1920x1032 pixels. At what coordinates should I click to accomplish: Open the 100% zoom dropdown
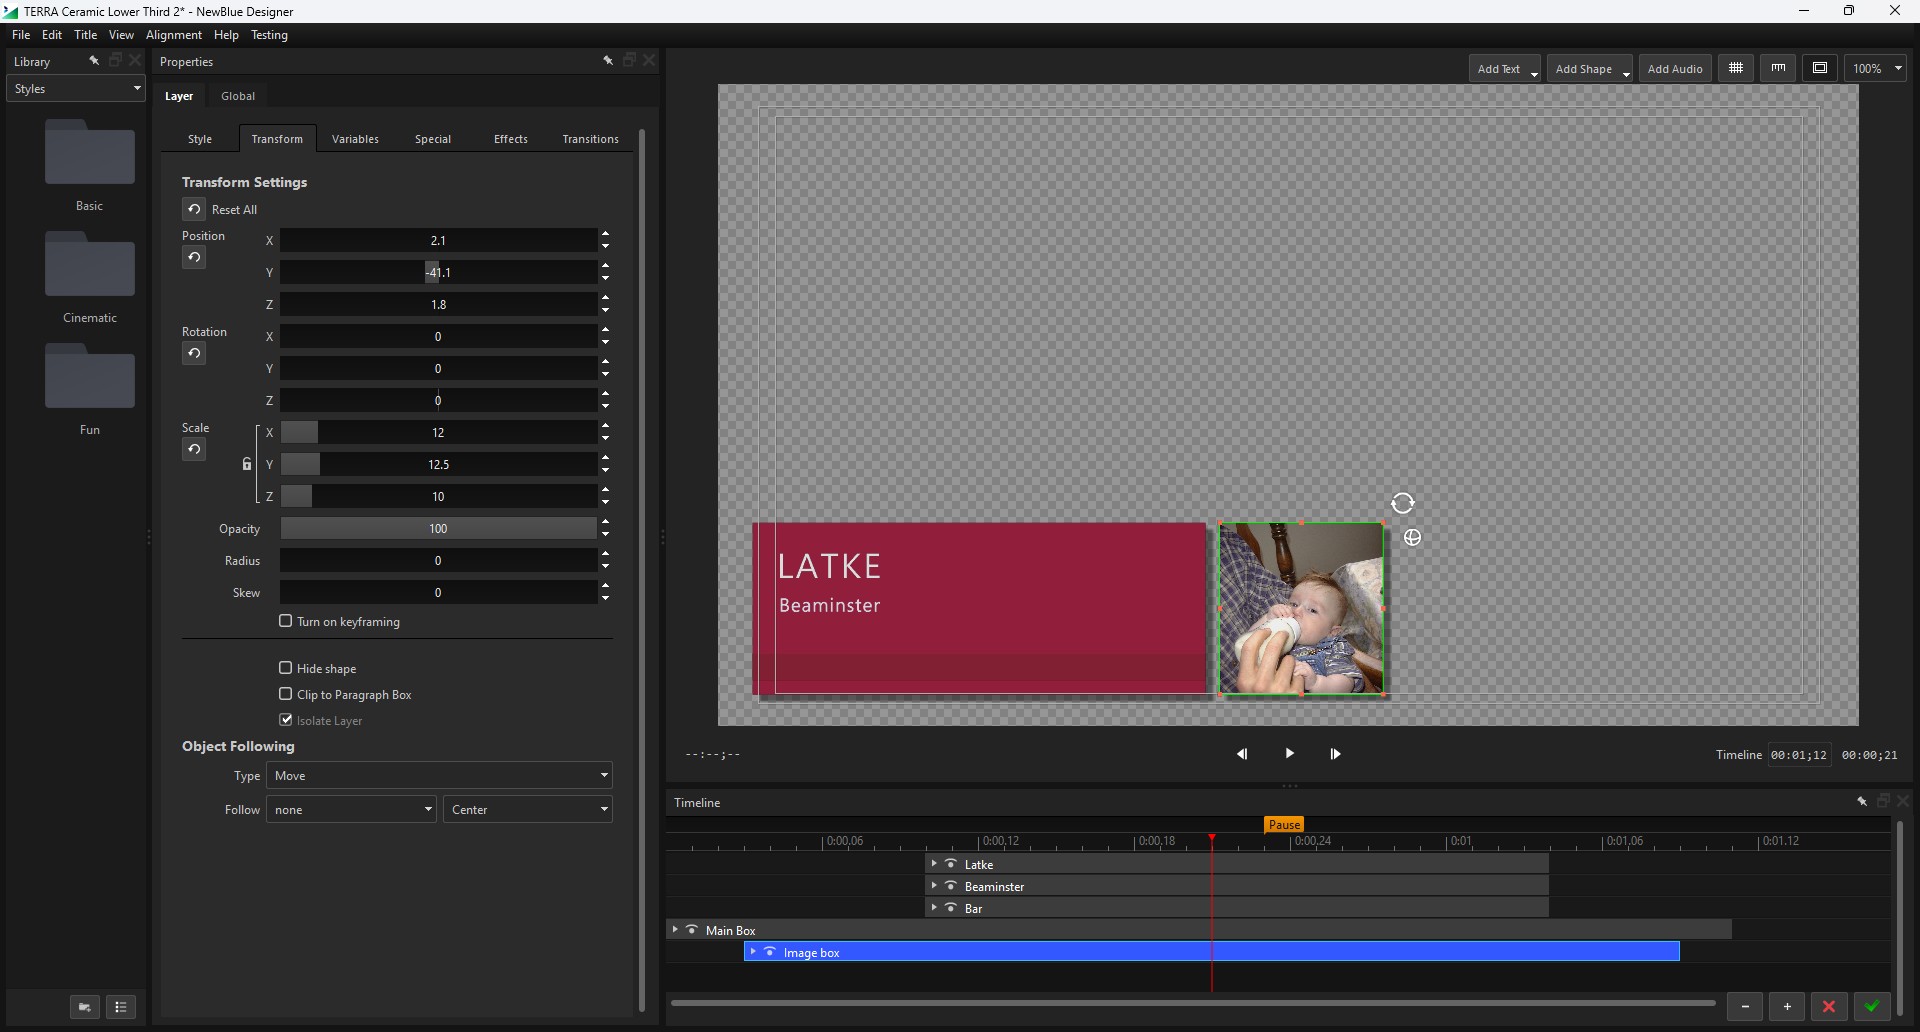(1876, 68)
